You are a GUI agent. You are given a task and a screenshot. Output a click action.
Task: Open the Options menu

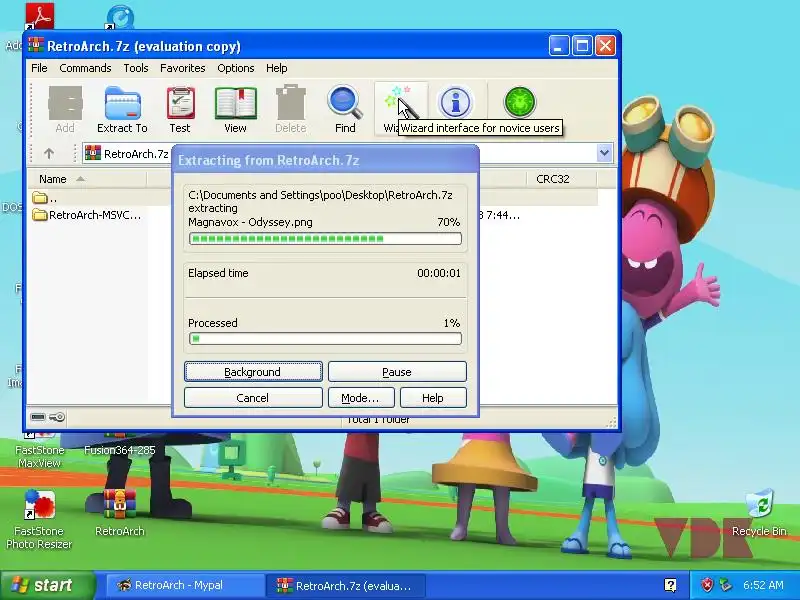[x=236, y=68]
